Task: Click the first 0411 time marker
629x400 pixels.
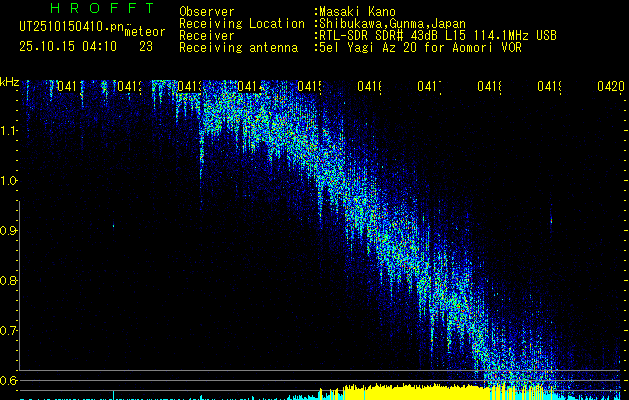Action: pyautogui.click(x=69, y=87)
